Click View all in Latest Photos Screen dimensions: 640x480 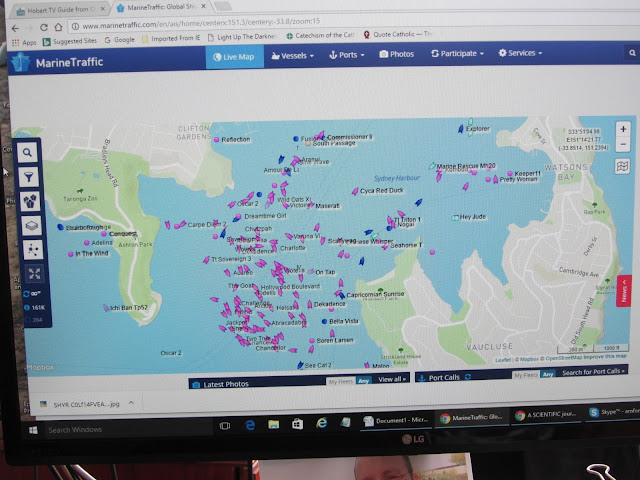(391, 379)
